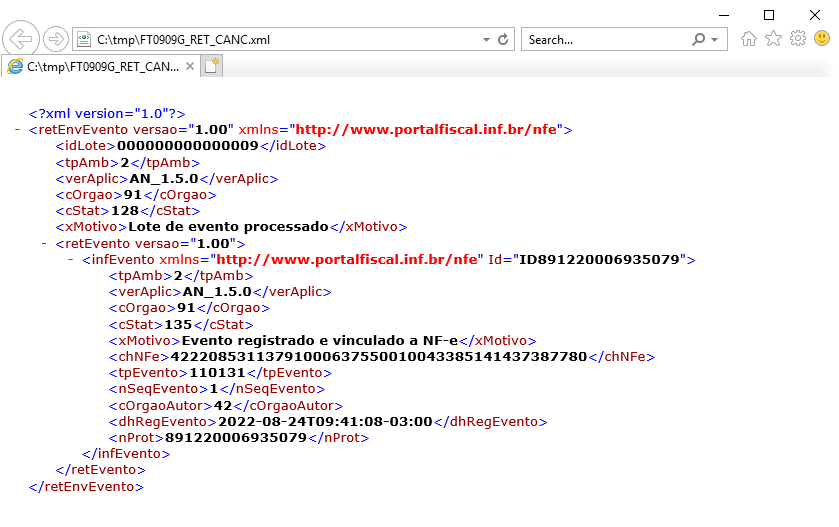
Task: Click the text "Lote de evento processado"
Action: coord(228,227)
